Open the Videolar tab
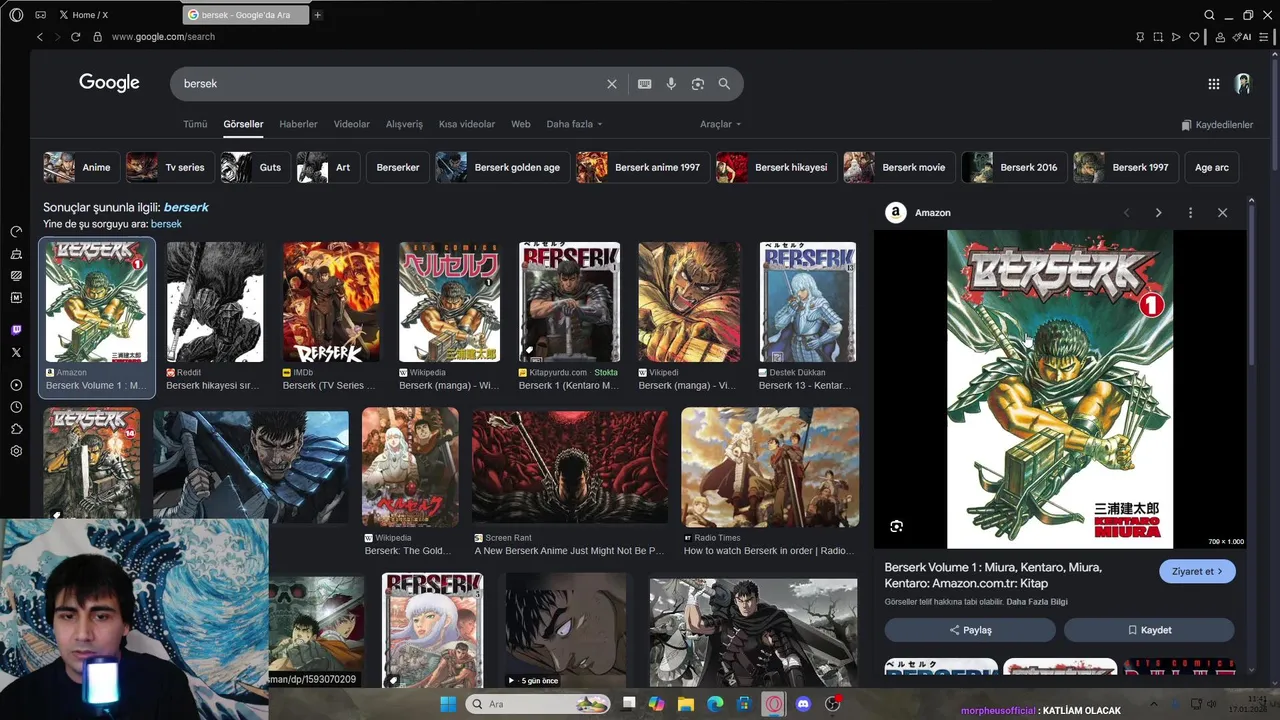 point(352,124)
